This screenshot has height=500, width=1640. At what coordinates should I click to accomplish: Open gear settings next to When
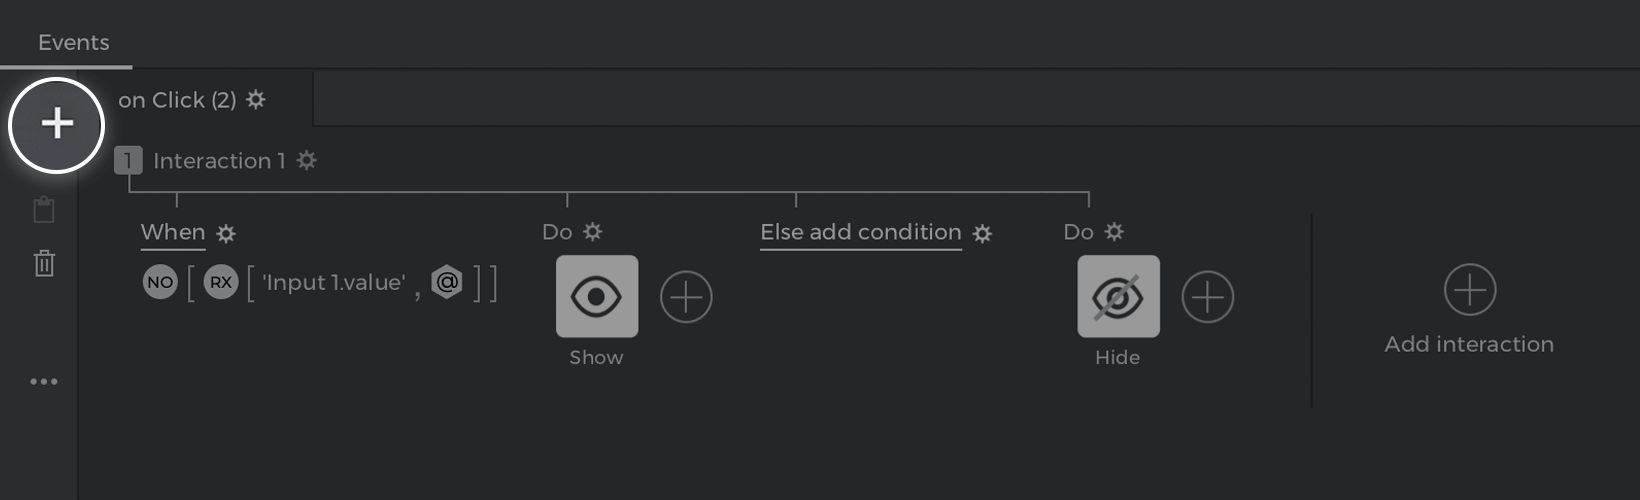pos(227,234)
